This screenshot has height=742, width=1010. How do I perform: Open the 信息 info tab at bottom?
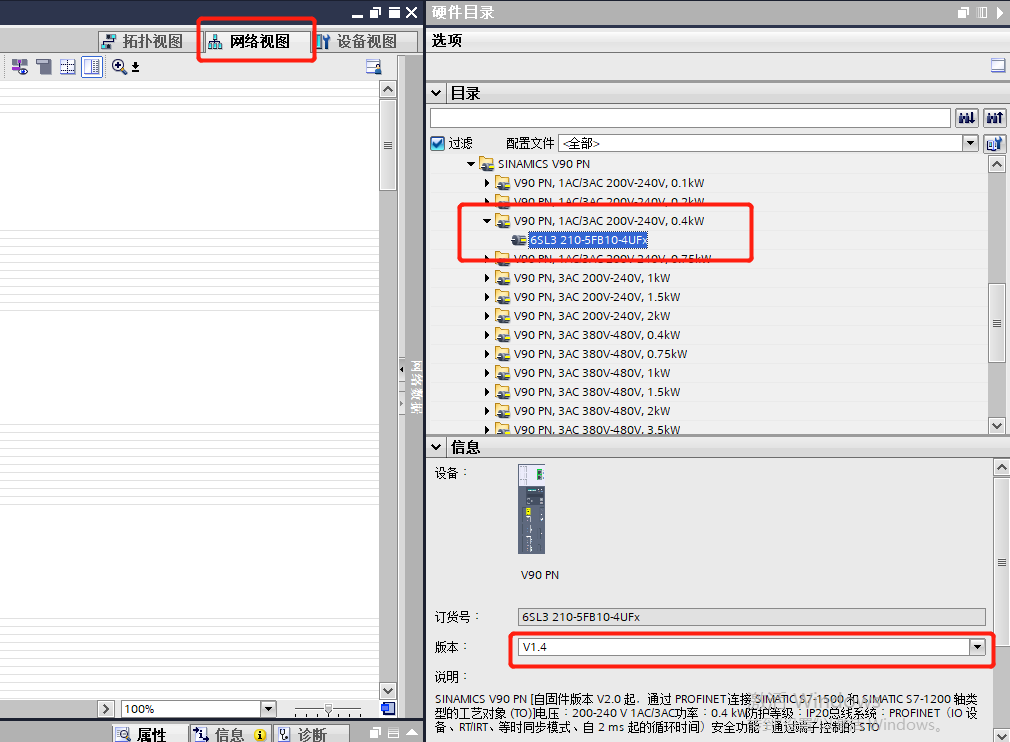coord(230,734)
